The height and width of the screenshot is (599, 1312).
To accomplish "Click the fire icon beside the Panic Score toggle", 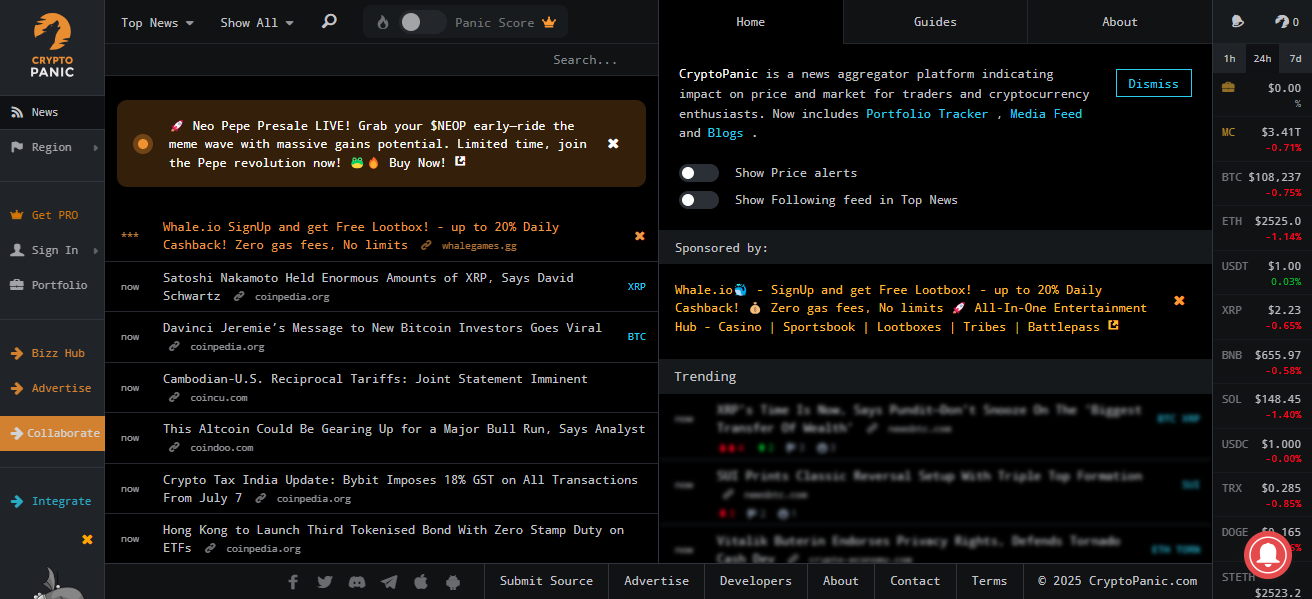I will tap(383, 22).
